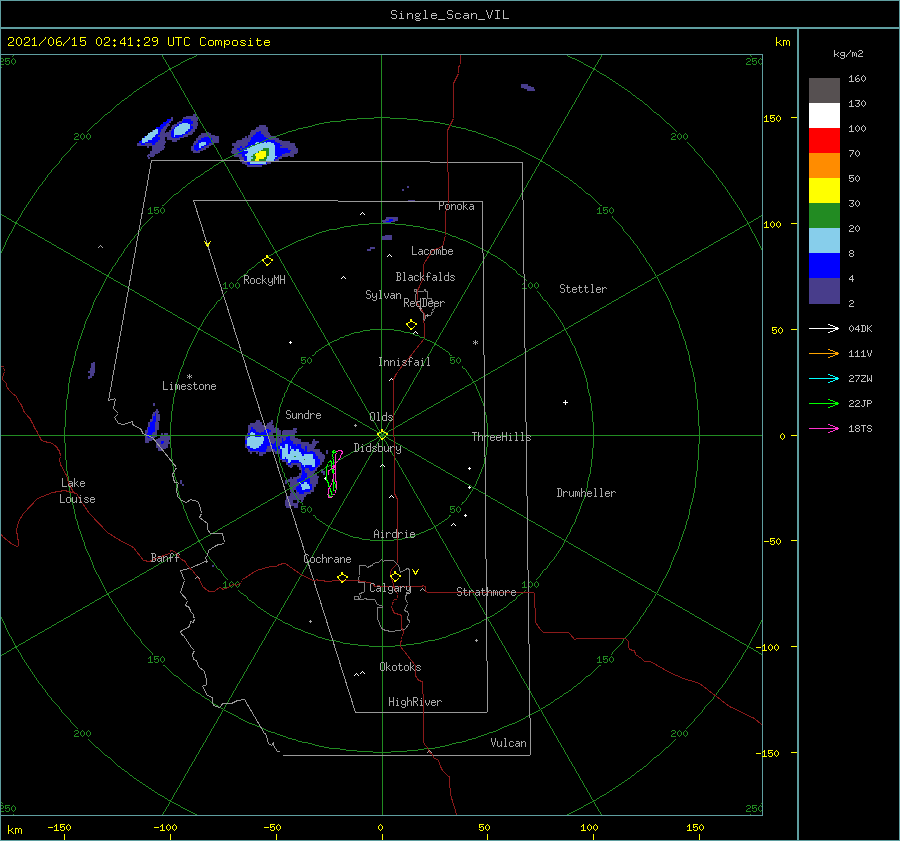Screen dimensions: 900x841
Task: Click the asterisk marker above Limestone
Action: pyautogui.click(x=189, y=377)
